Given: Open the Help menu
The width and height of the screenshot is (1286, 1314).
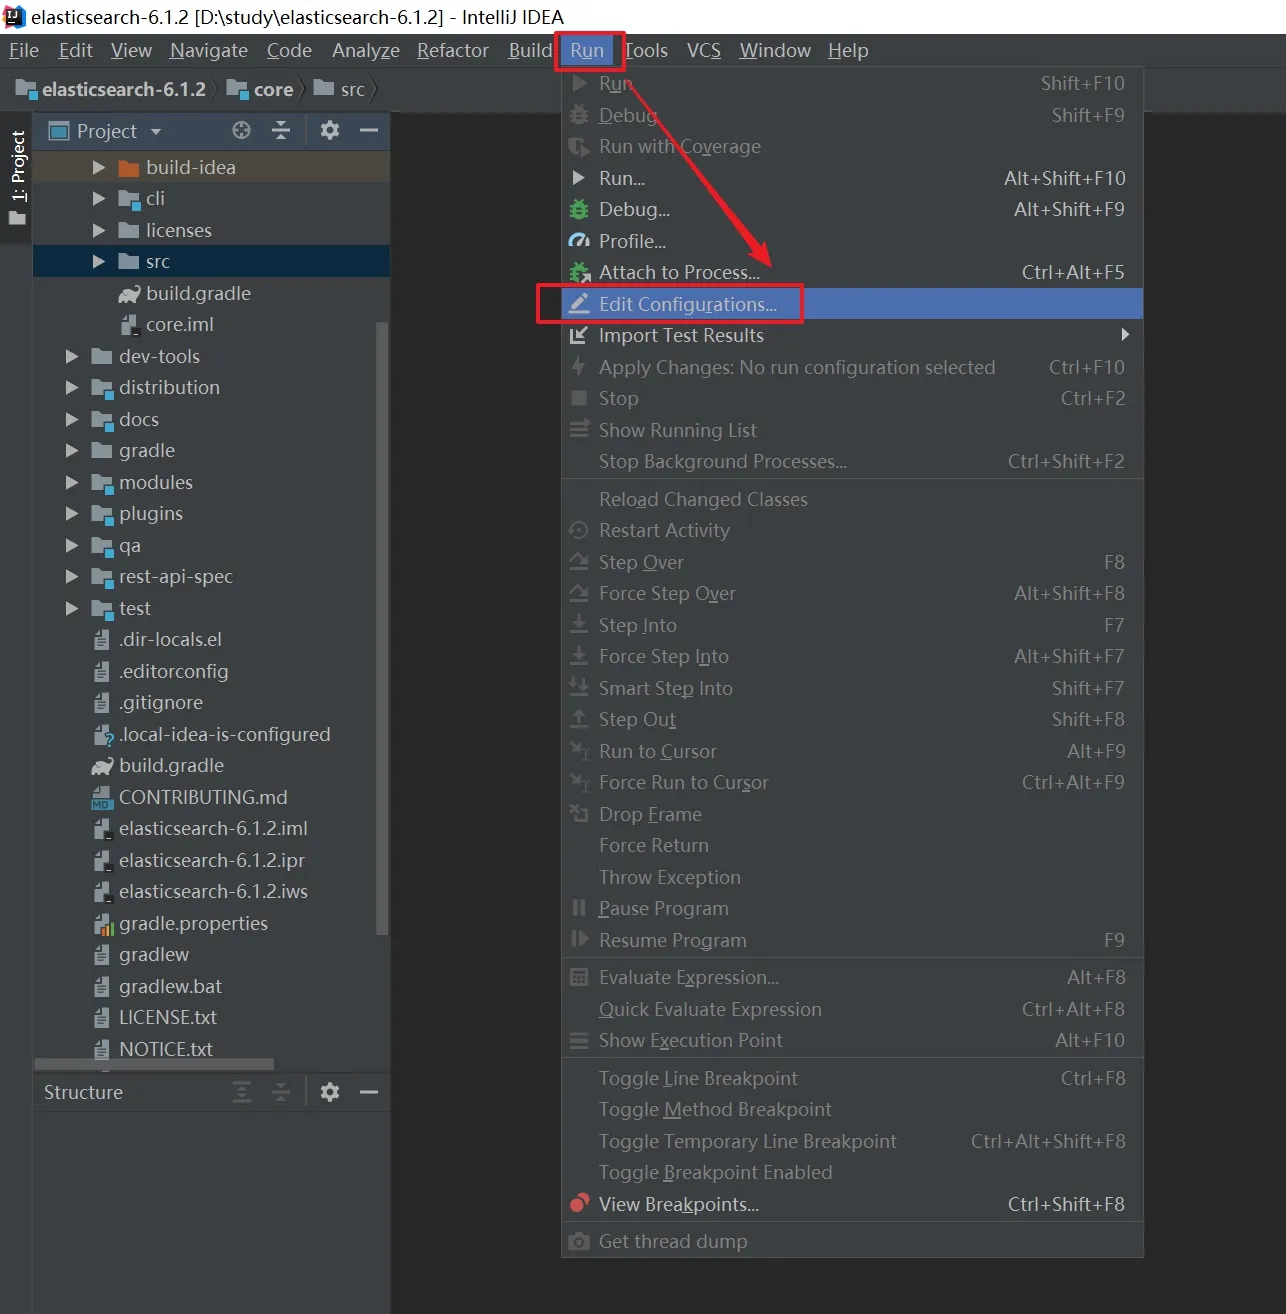Looking at the screenshot, I should tap(848, 50).
